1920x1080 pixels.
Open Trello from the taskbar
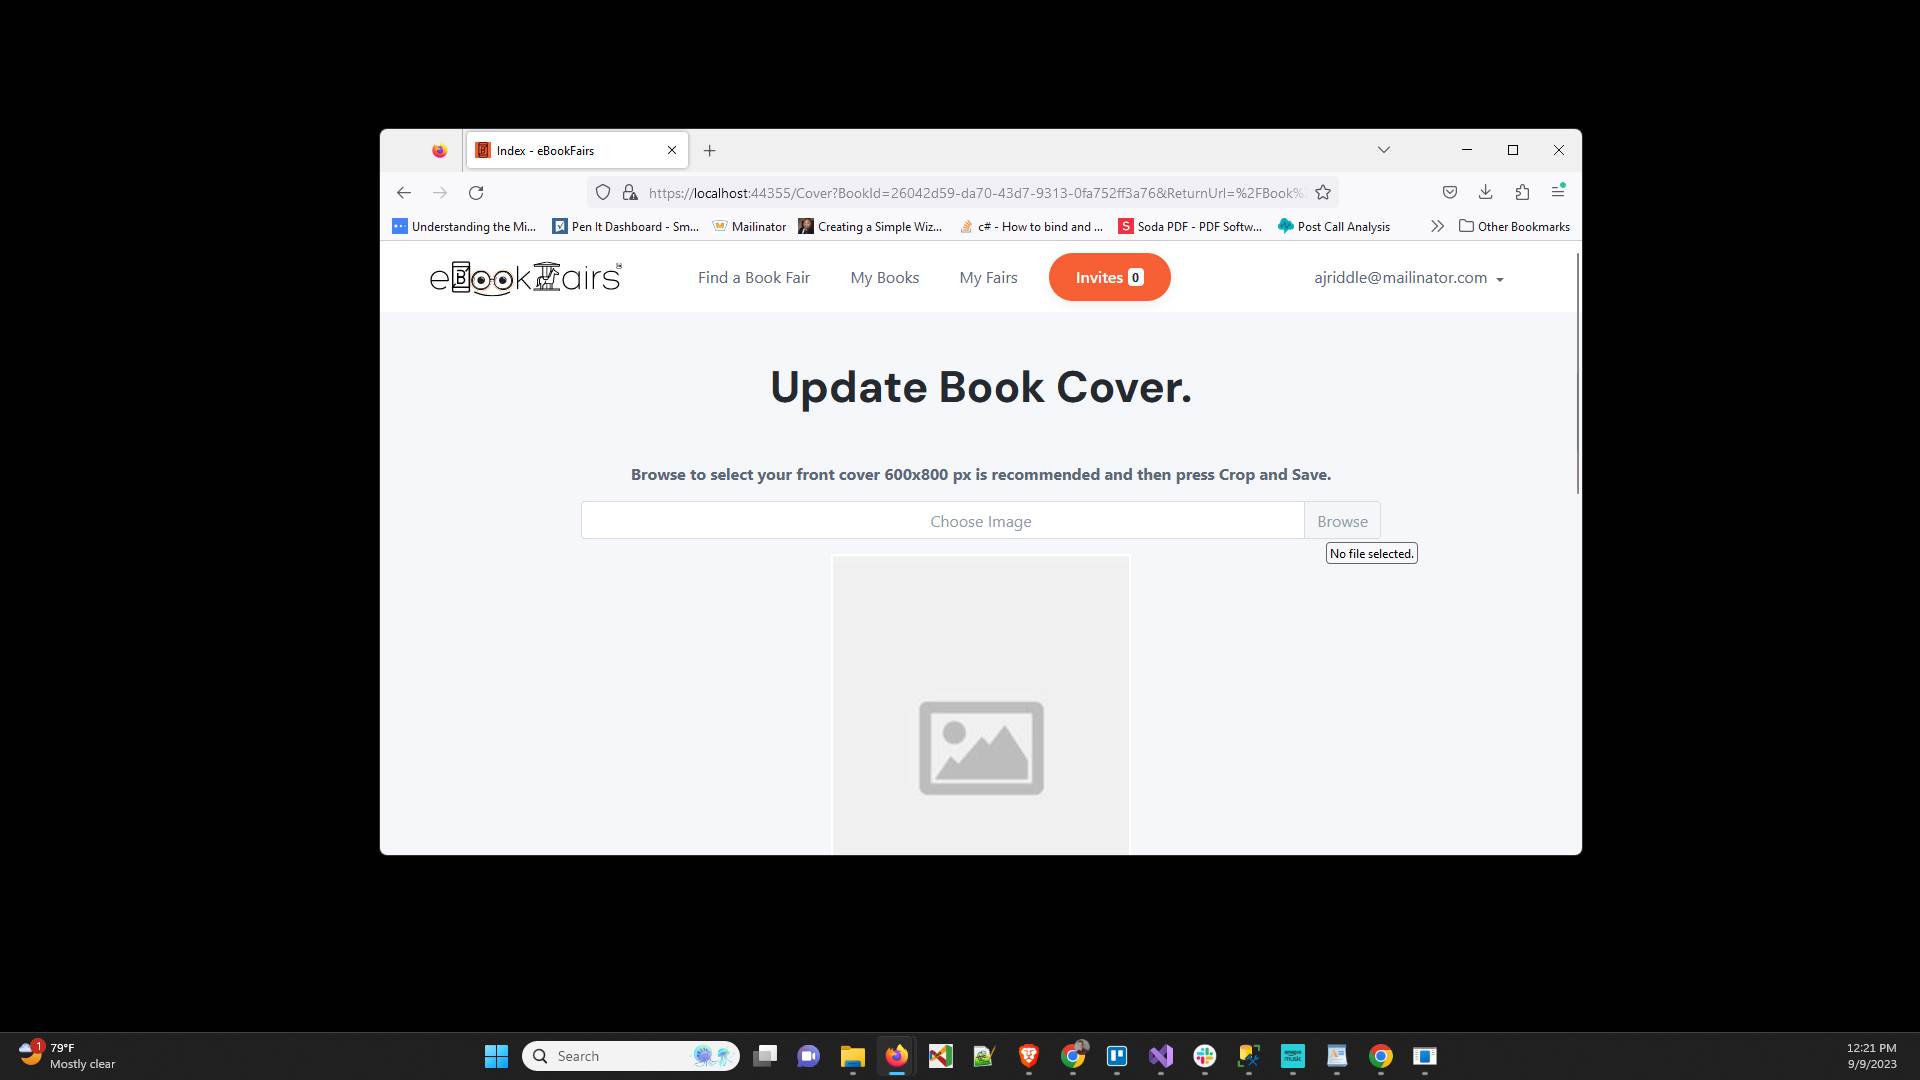click(1117, 1056)
